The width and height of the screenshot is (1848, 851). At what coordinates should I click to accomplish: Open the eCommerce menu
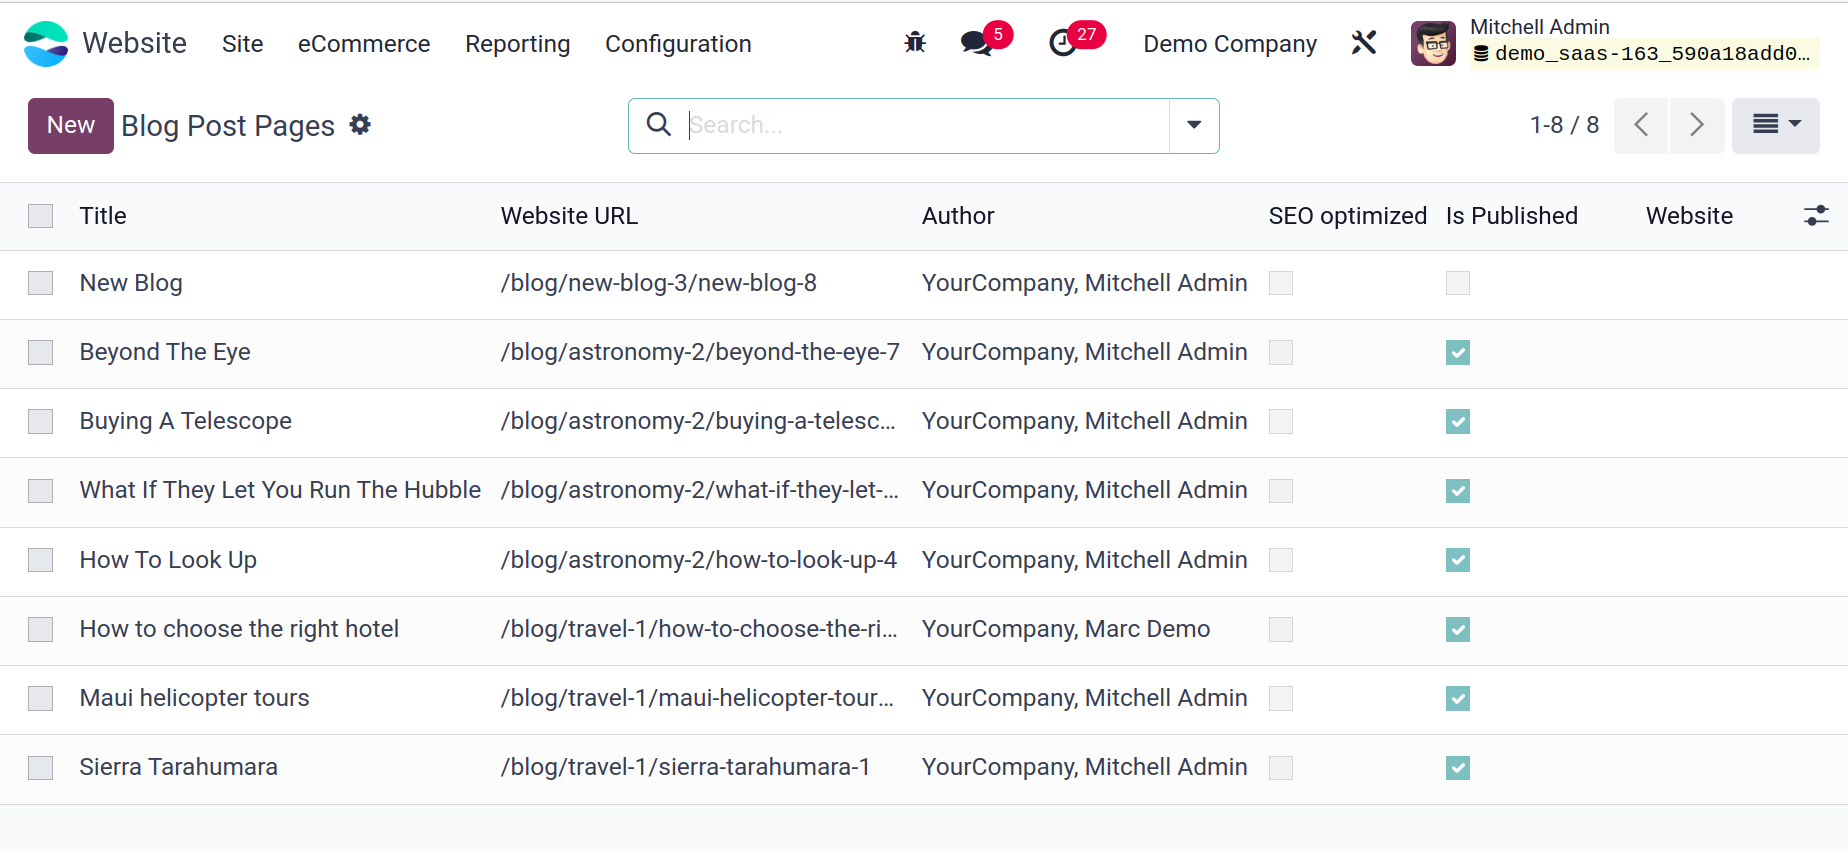(364, 44)
